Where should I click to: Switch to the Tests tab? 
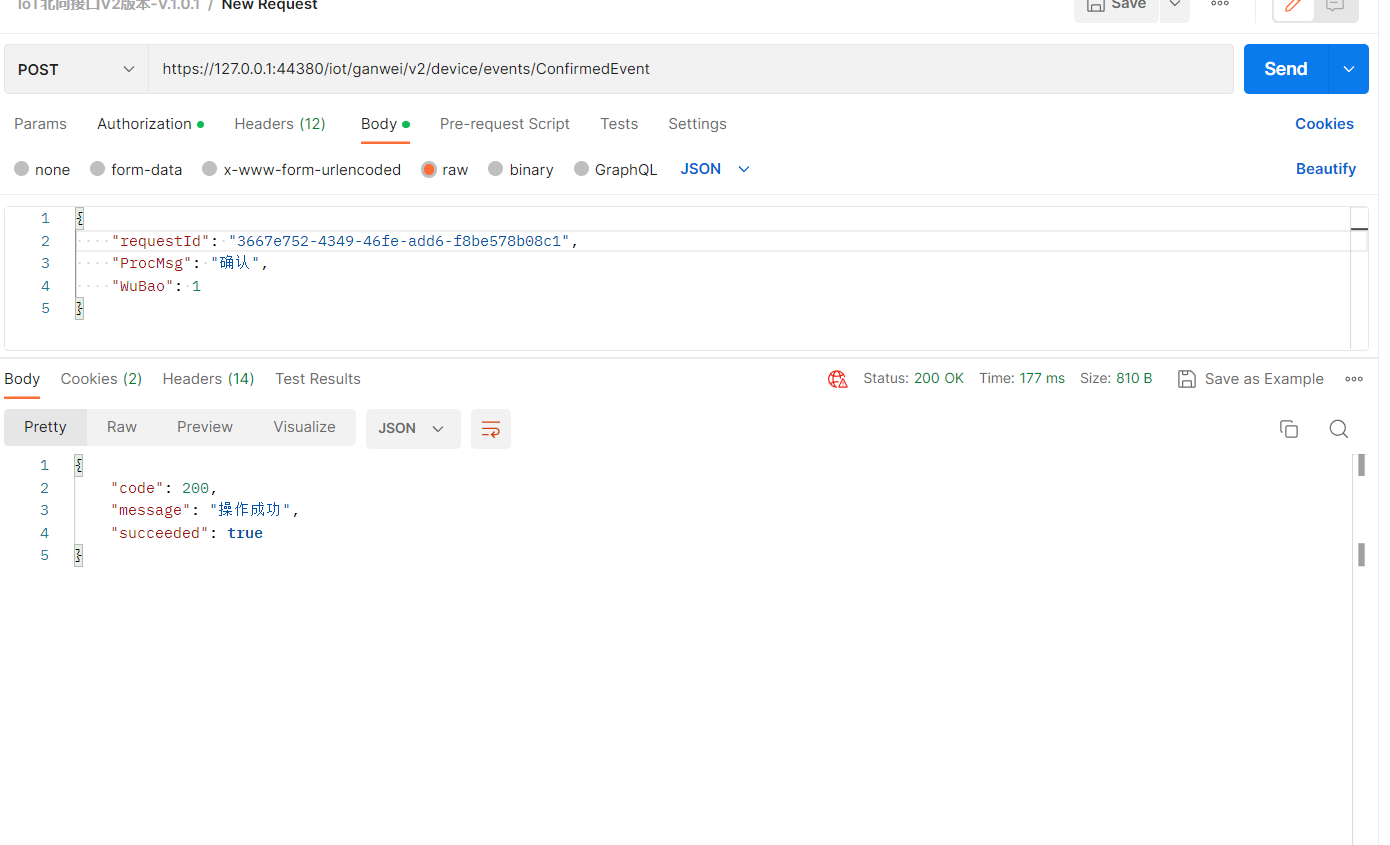[619, 124]
